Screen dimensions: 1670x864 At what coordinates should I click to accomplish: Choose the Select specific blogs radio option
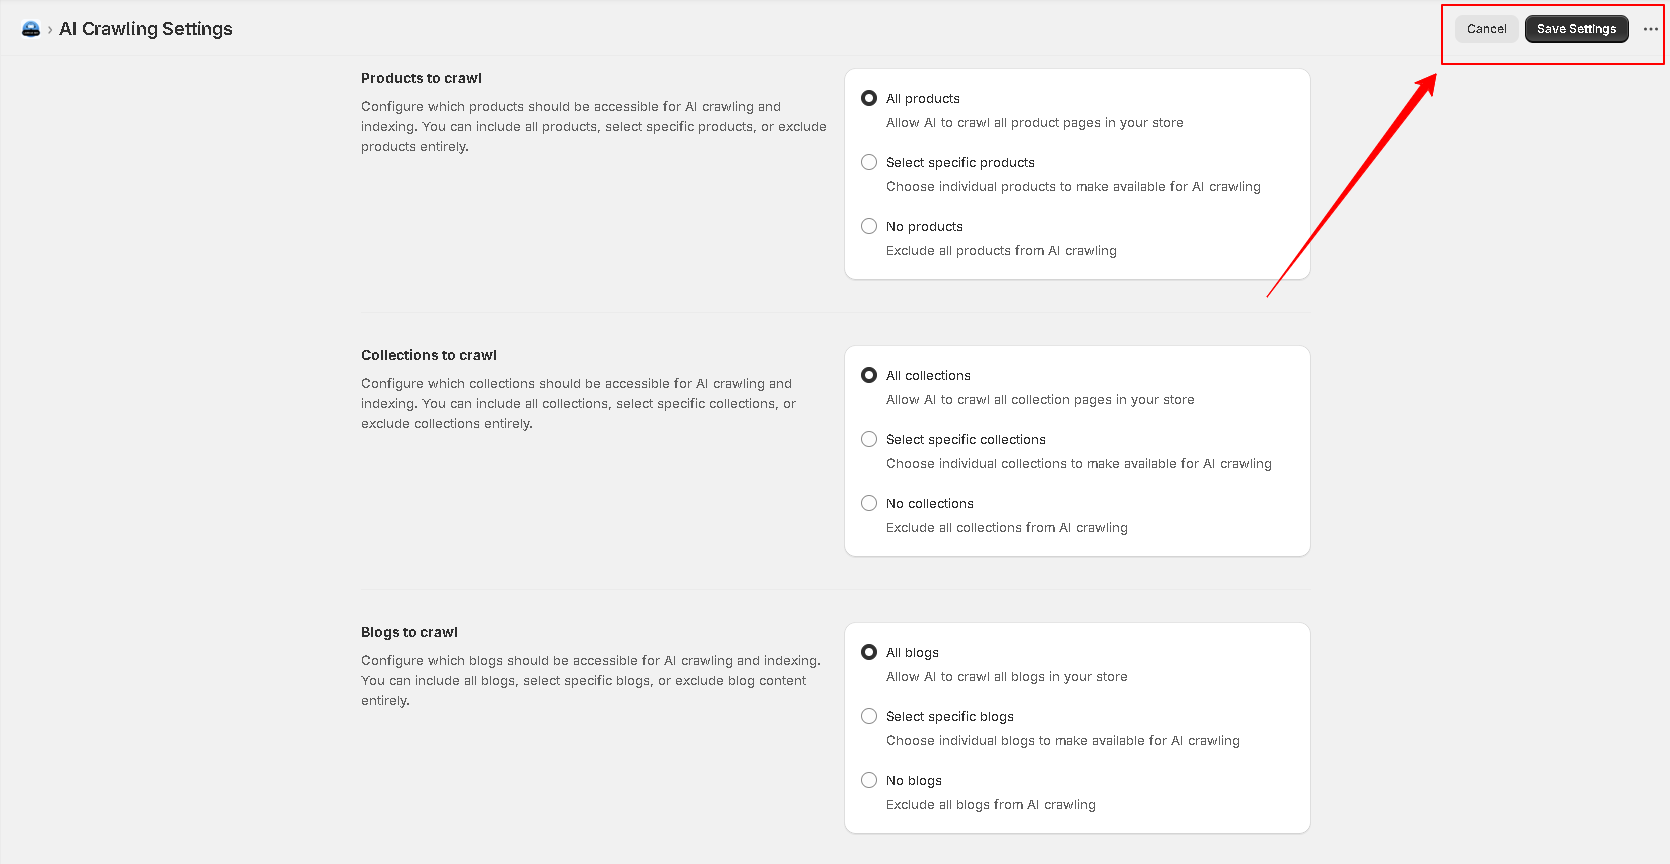pyautogui.click(x=869, y=716)
